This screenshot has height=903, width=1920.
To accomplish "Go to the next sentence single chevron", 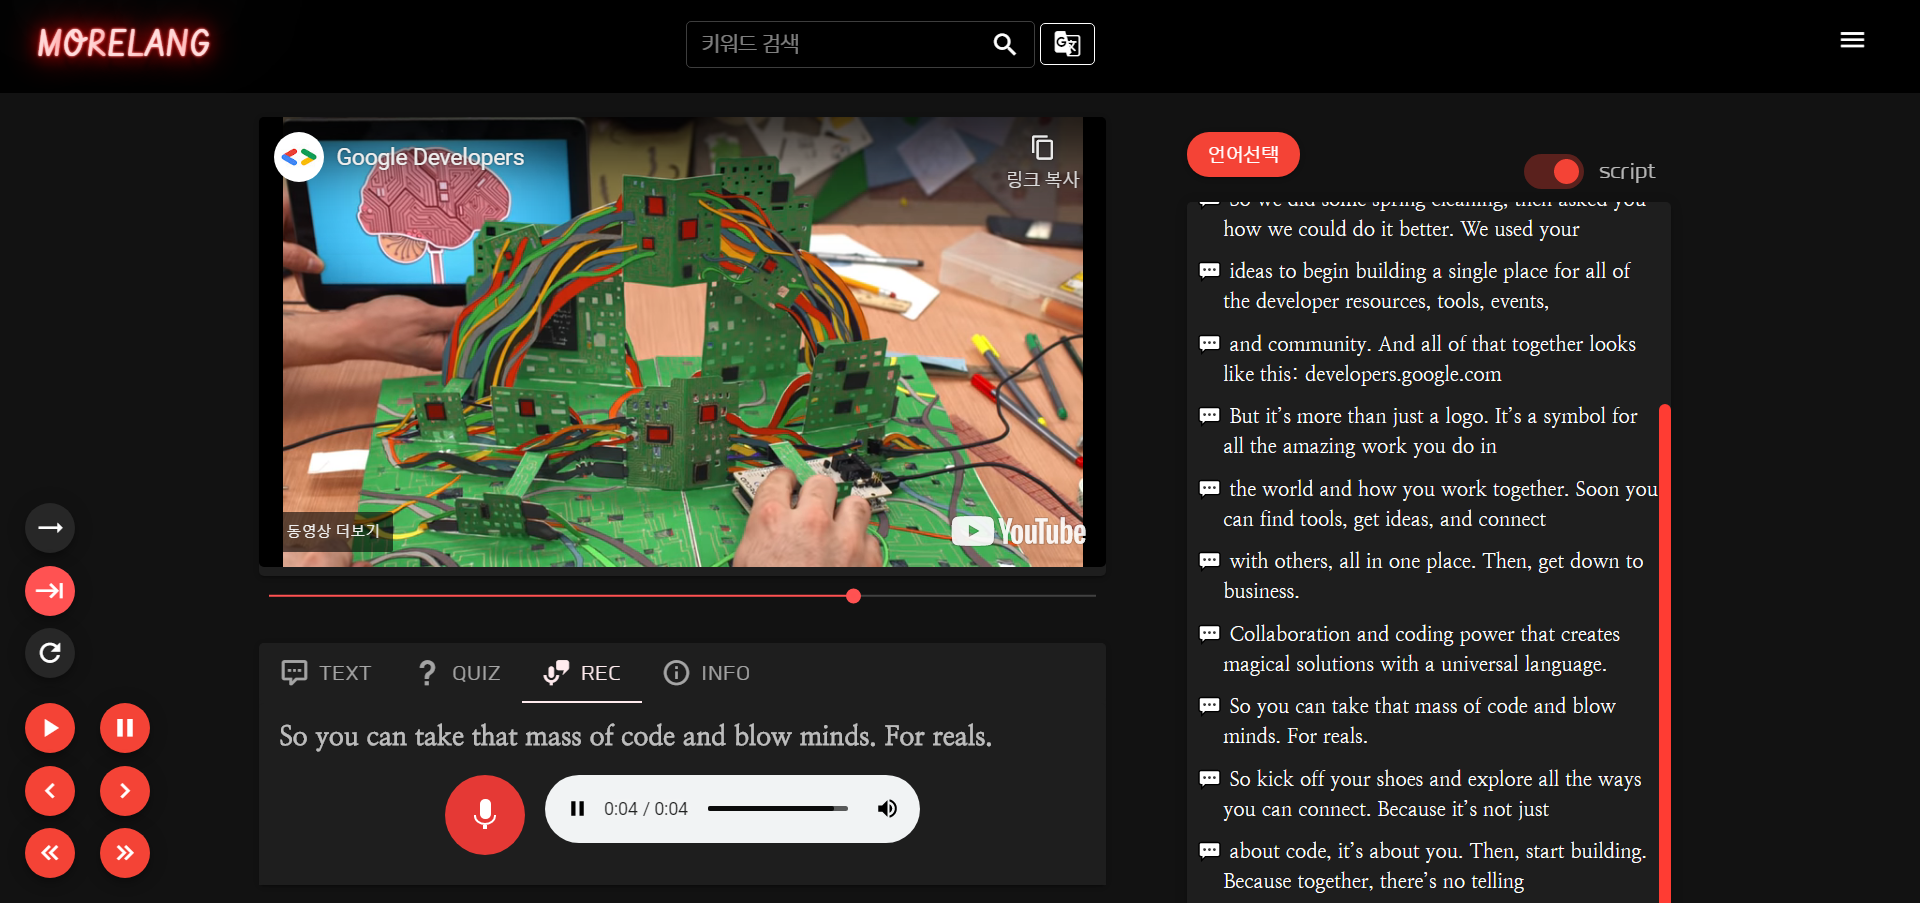I will click(x=125, y=791).
